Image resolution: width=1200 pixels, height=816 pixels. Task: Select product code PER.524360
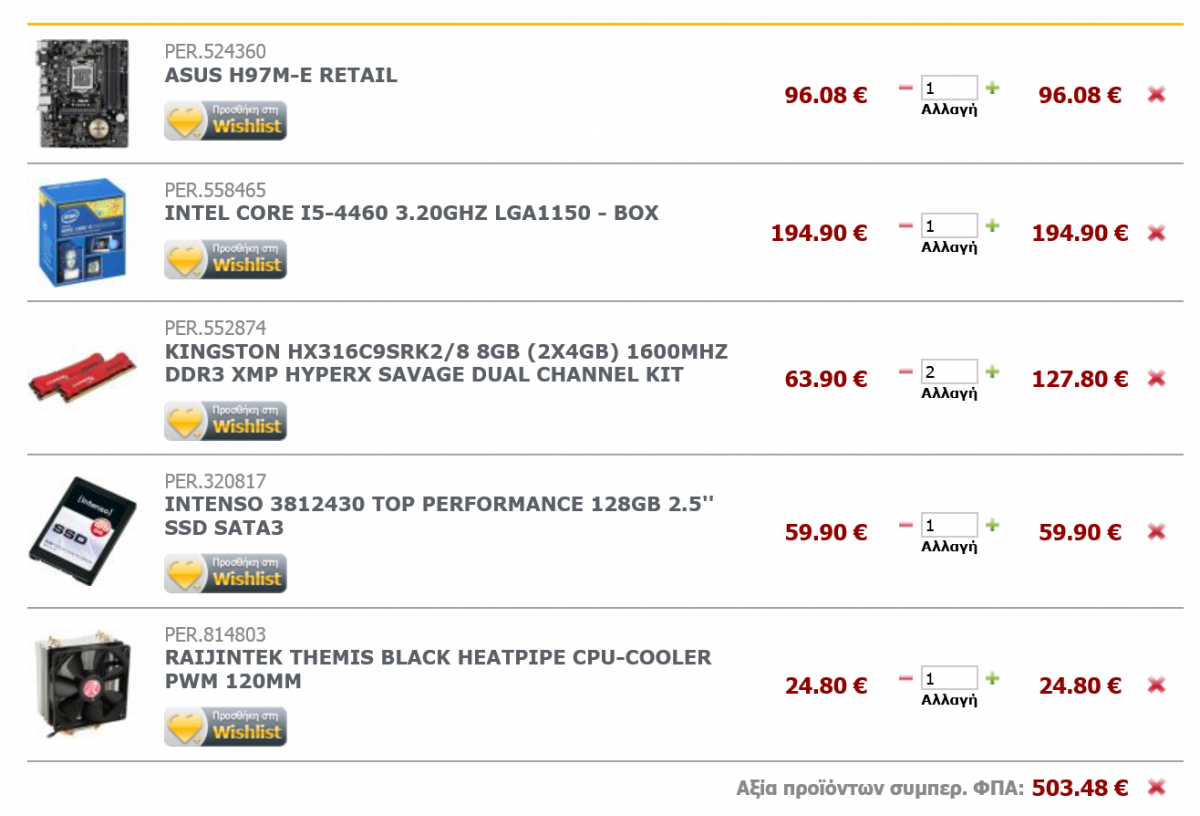point(215,52)
